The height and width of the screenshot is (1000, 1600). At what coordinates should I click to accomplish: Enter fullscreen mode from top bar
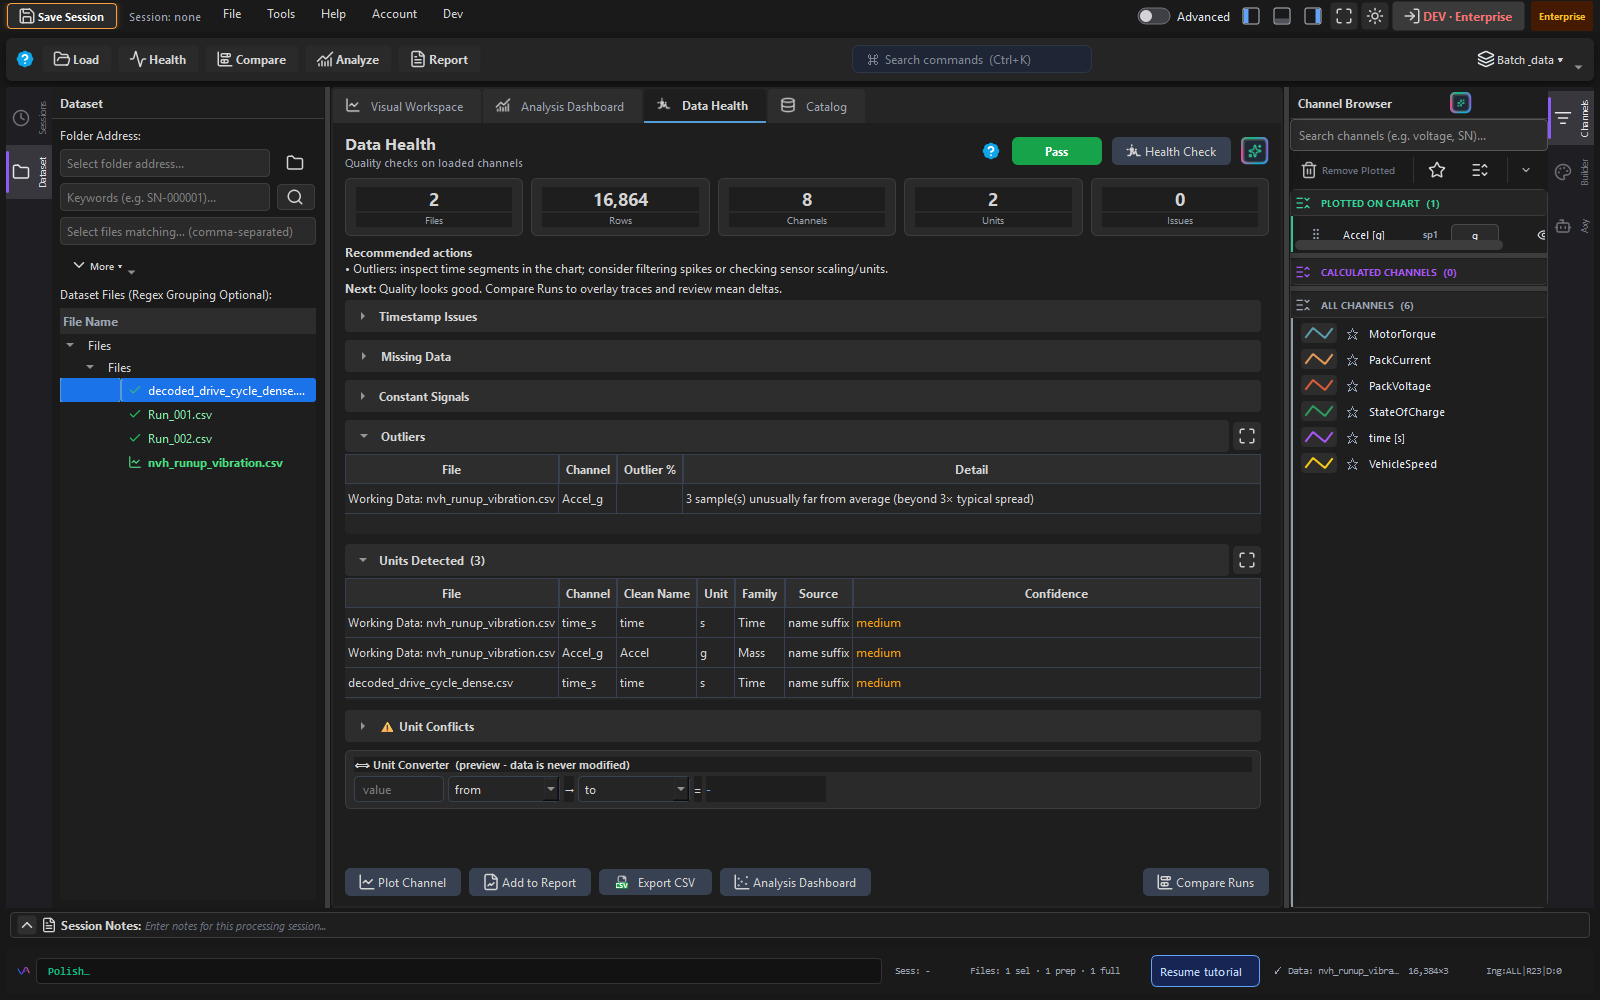pos(1344,16)
